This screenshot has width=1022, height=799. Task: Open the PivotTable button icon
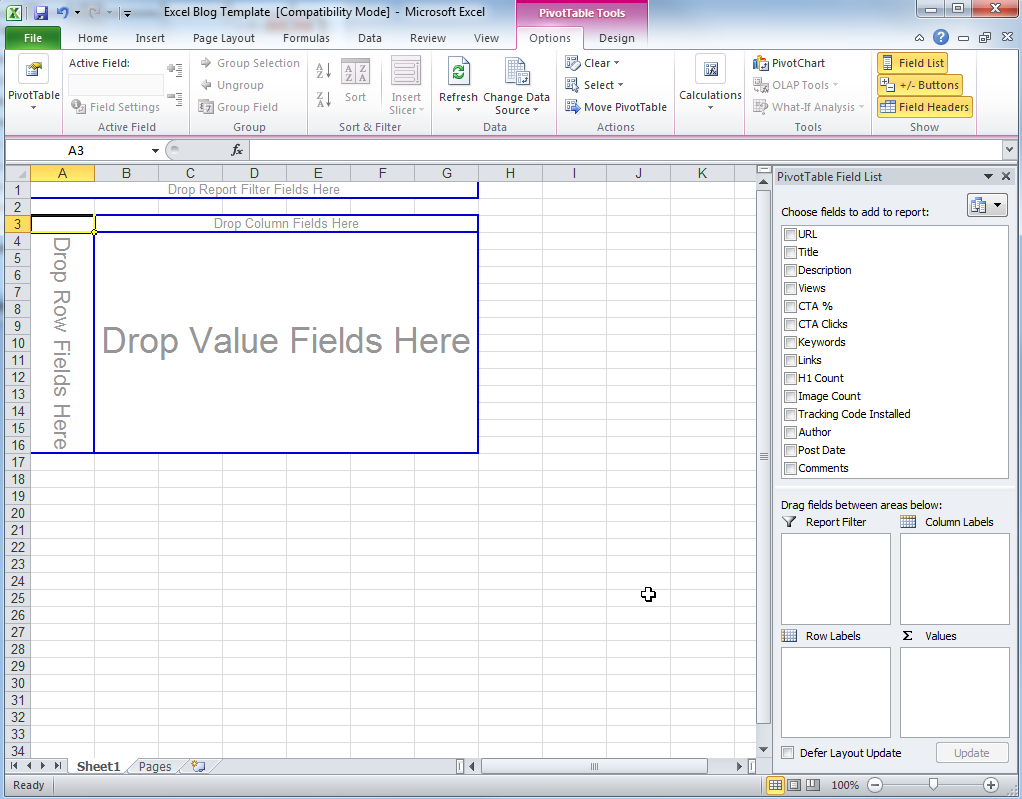click(x=33, y=70)
